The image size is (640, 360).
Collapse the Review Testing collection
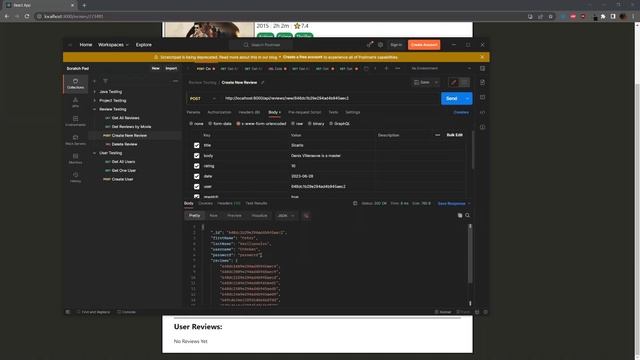click(95, 109)
